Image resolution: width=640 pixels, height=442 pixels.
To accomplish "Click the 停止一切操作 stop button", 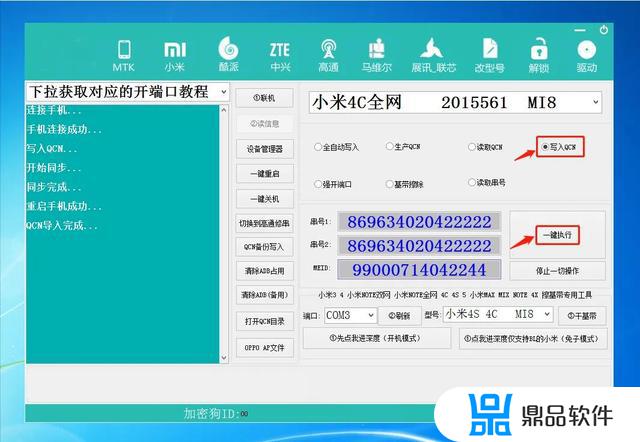I will [558, 271].
